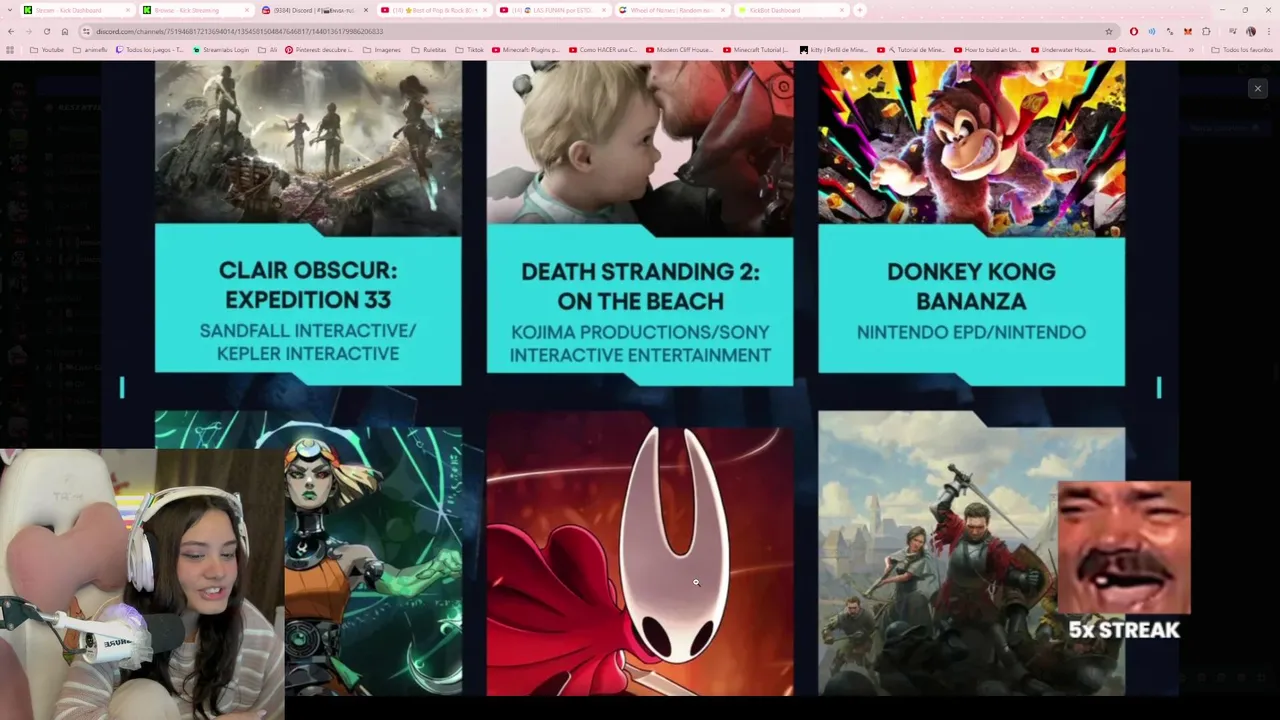Open the Tiktok bookmarks folder
The height and width of the screenshot is (720, 1280).
pyautogui.click(x=470, y=49)
